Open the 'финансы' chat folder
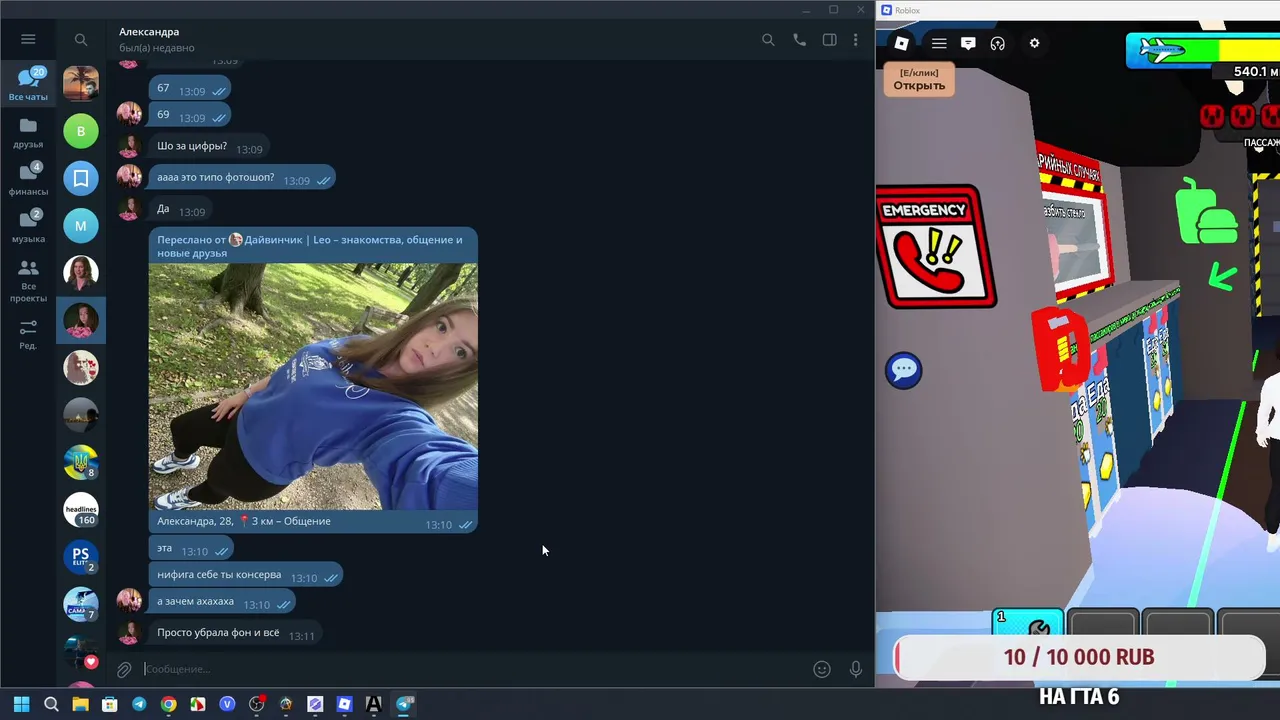This screenshot has height=720, width=1280. tap(28, 179)
